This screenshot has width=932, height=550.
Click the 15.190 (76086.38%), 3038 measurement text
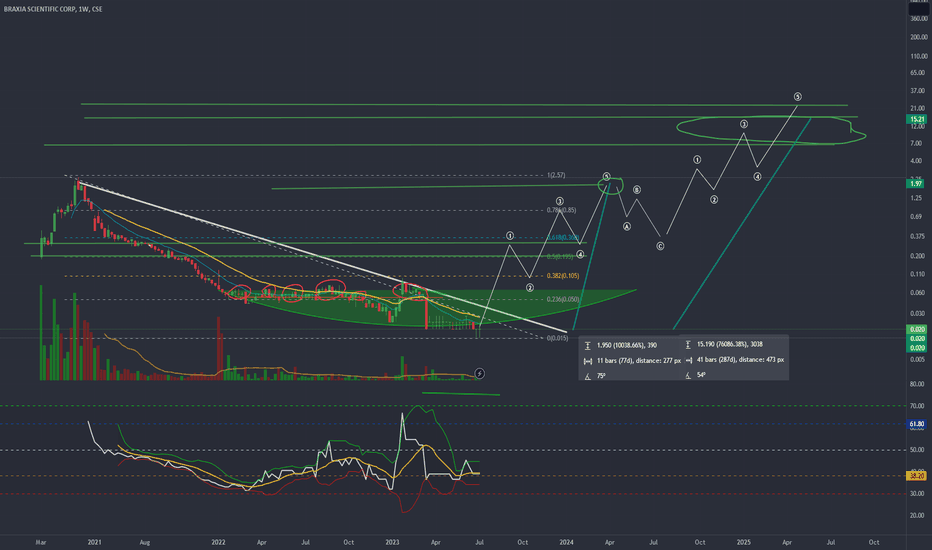(729, 344)
